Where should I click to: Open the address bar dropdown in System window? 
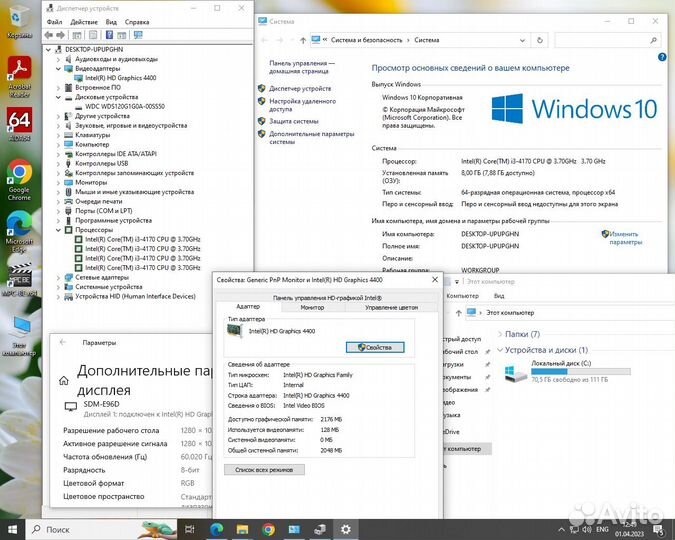[x=522, y=40]
